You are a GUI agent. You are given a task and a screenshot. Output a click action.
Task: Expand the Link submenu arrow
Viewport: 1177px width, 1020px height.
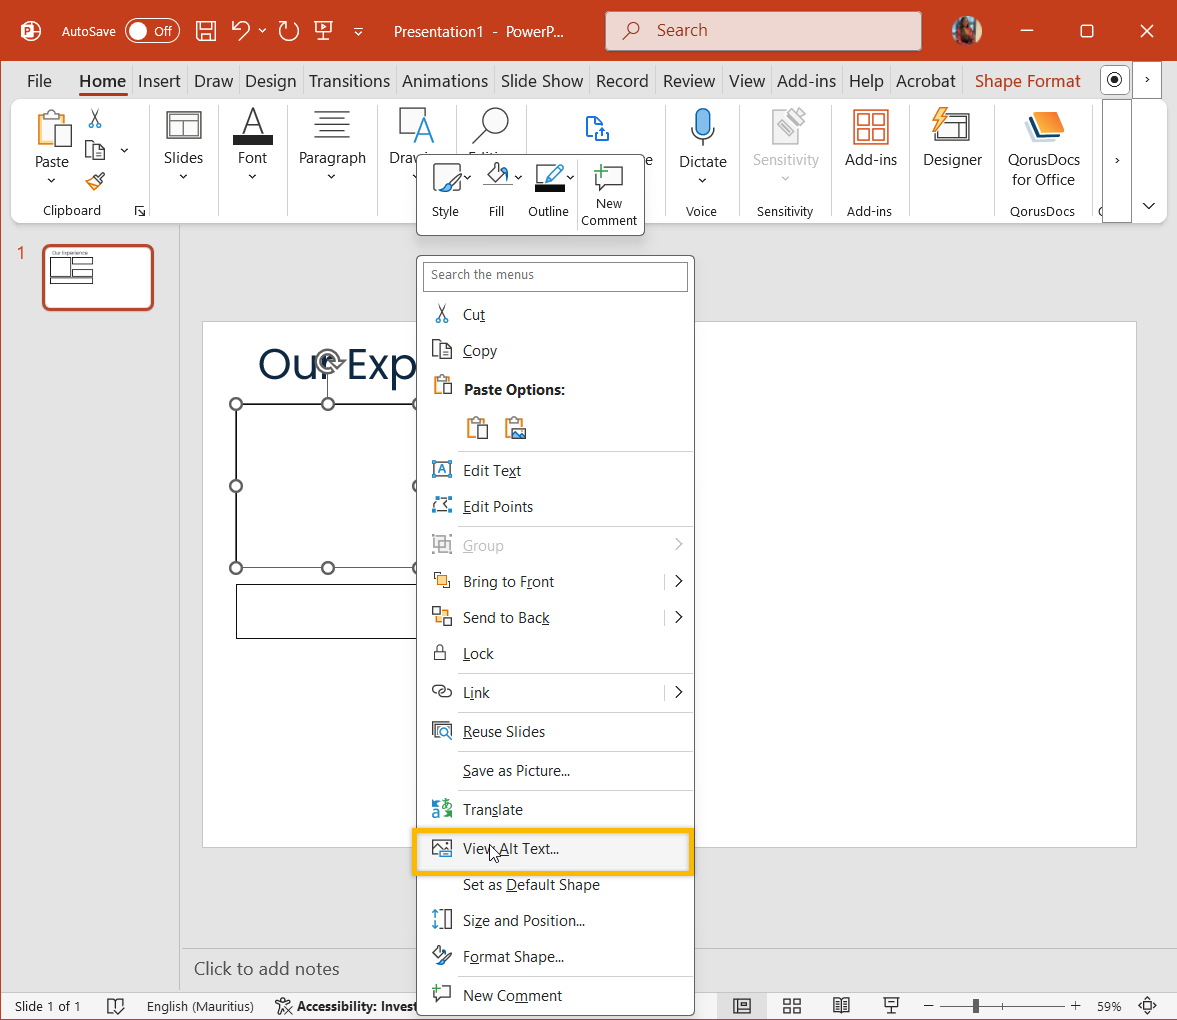click(678, 692)
